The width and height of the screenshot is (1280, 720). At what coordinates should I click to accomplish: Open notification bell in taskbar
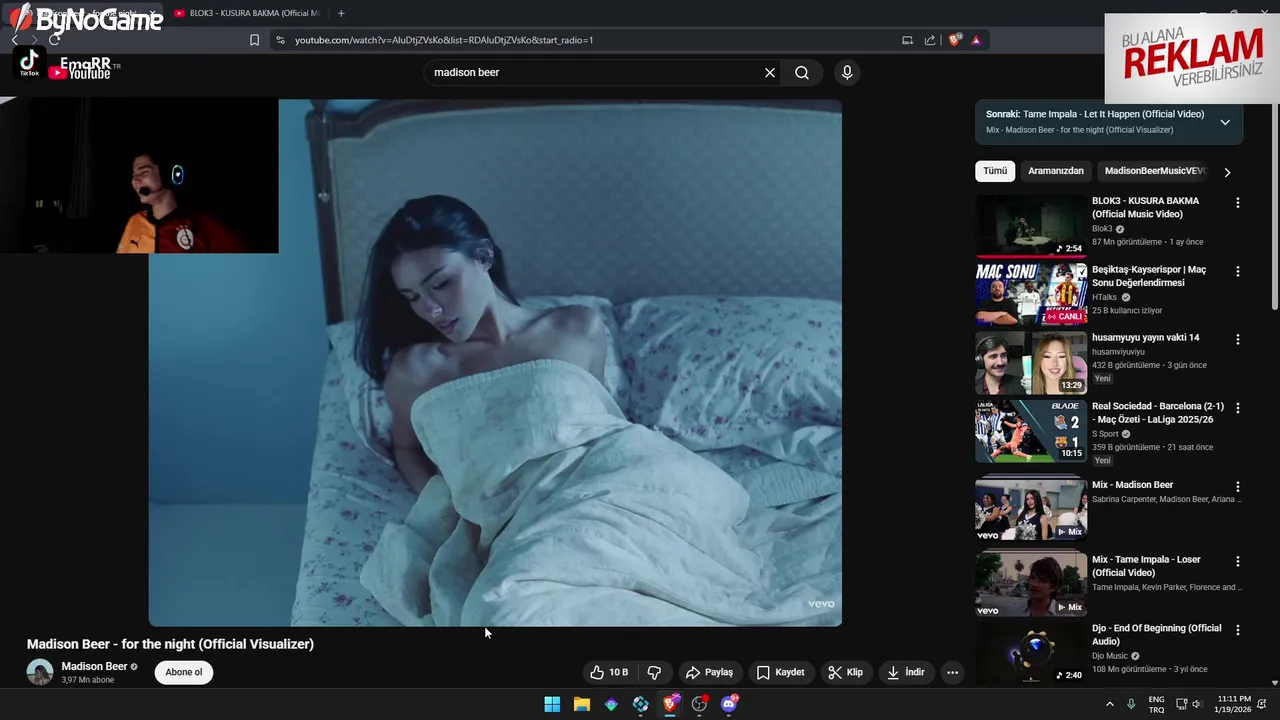[1262, 704]
